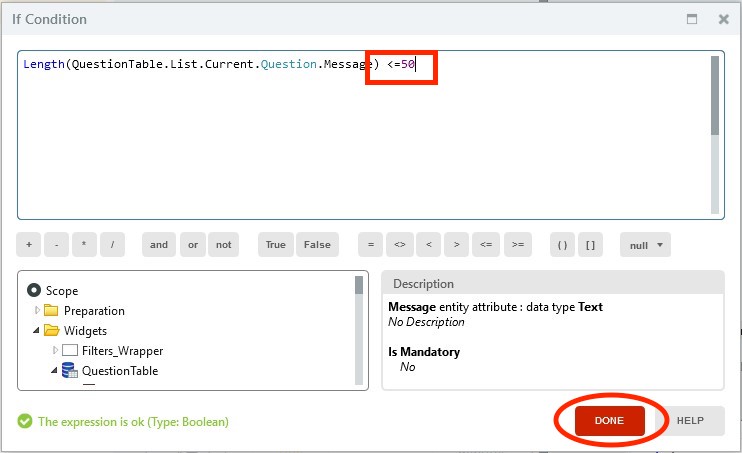Select the Filters_Wrapper container icon
This screenshot has height=453, width=742.
tap(70, 350)
